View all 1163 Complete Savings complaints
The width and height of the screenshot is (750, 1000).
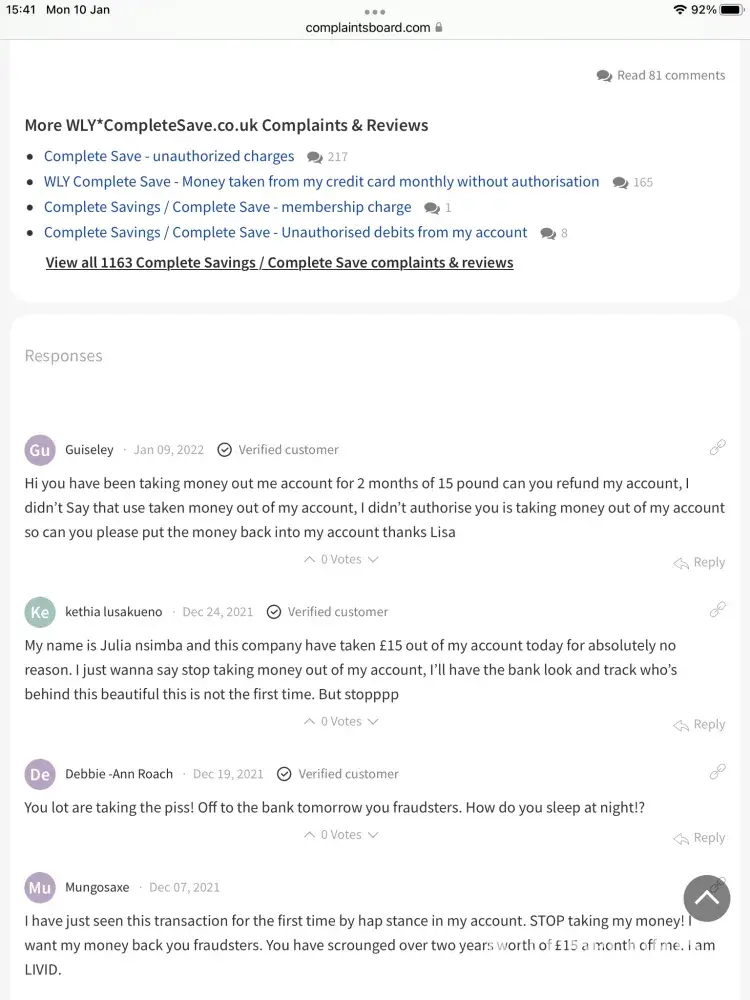click(x=279, y=263)
